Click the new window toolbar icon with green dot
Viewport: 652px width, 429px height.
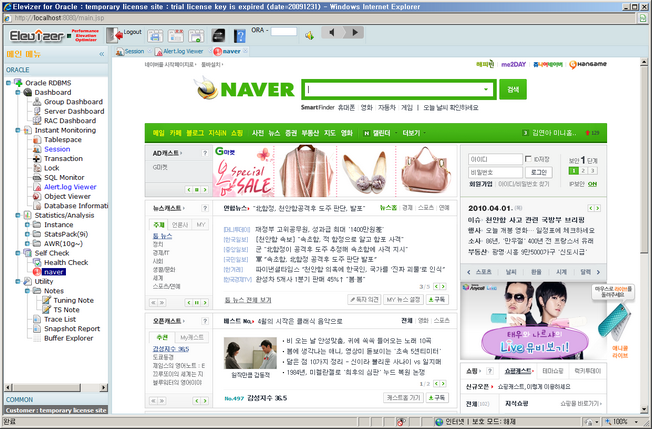[x=196, y=36]
